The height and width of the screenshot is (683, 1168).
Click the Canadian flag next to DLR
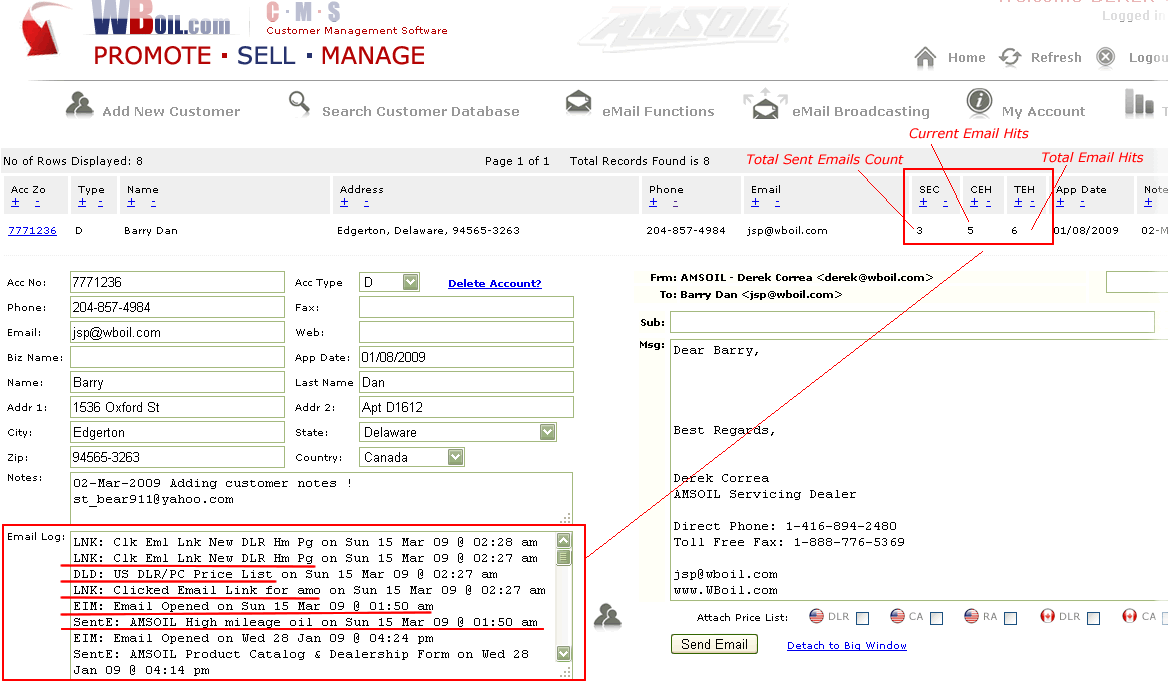click(x=1047, y=616)
